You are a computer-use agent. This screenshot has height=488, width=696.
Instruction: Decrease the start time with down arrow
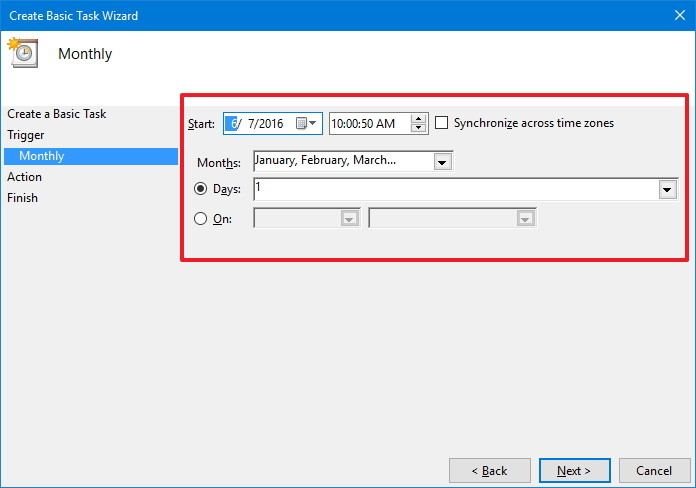tap(418, 128)
